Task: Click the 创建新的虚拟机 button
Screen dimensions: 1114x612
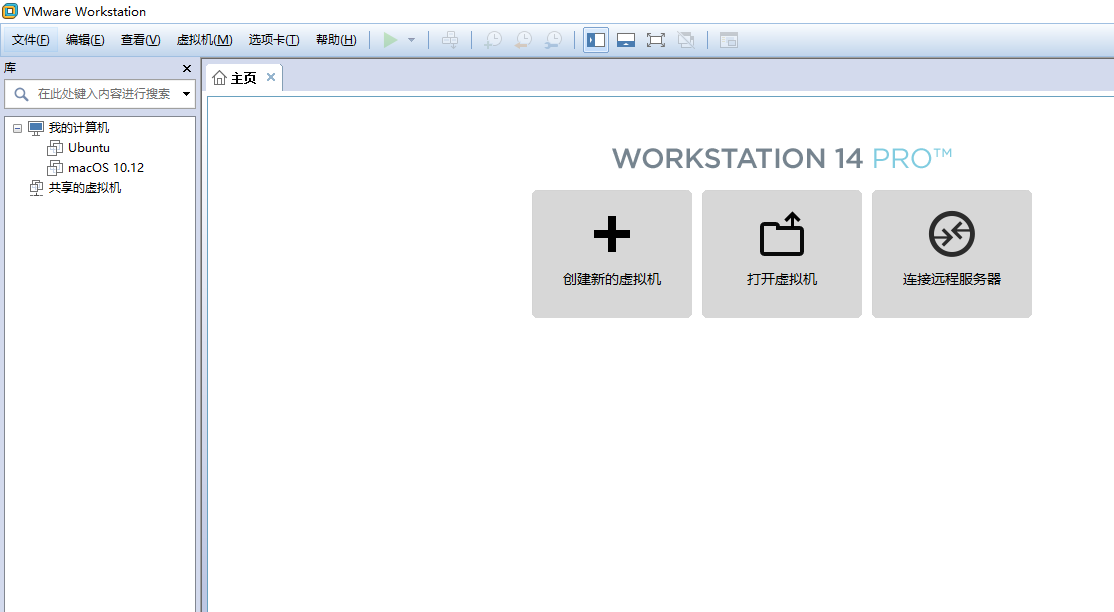Action: (612, 254)
